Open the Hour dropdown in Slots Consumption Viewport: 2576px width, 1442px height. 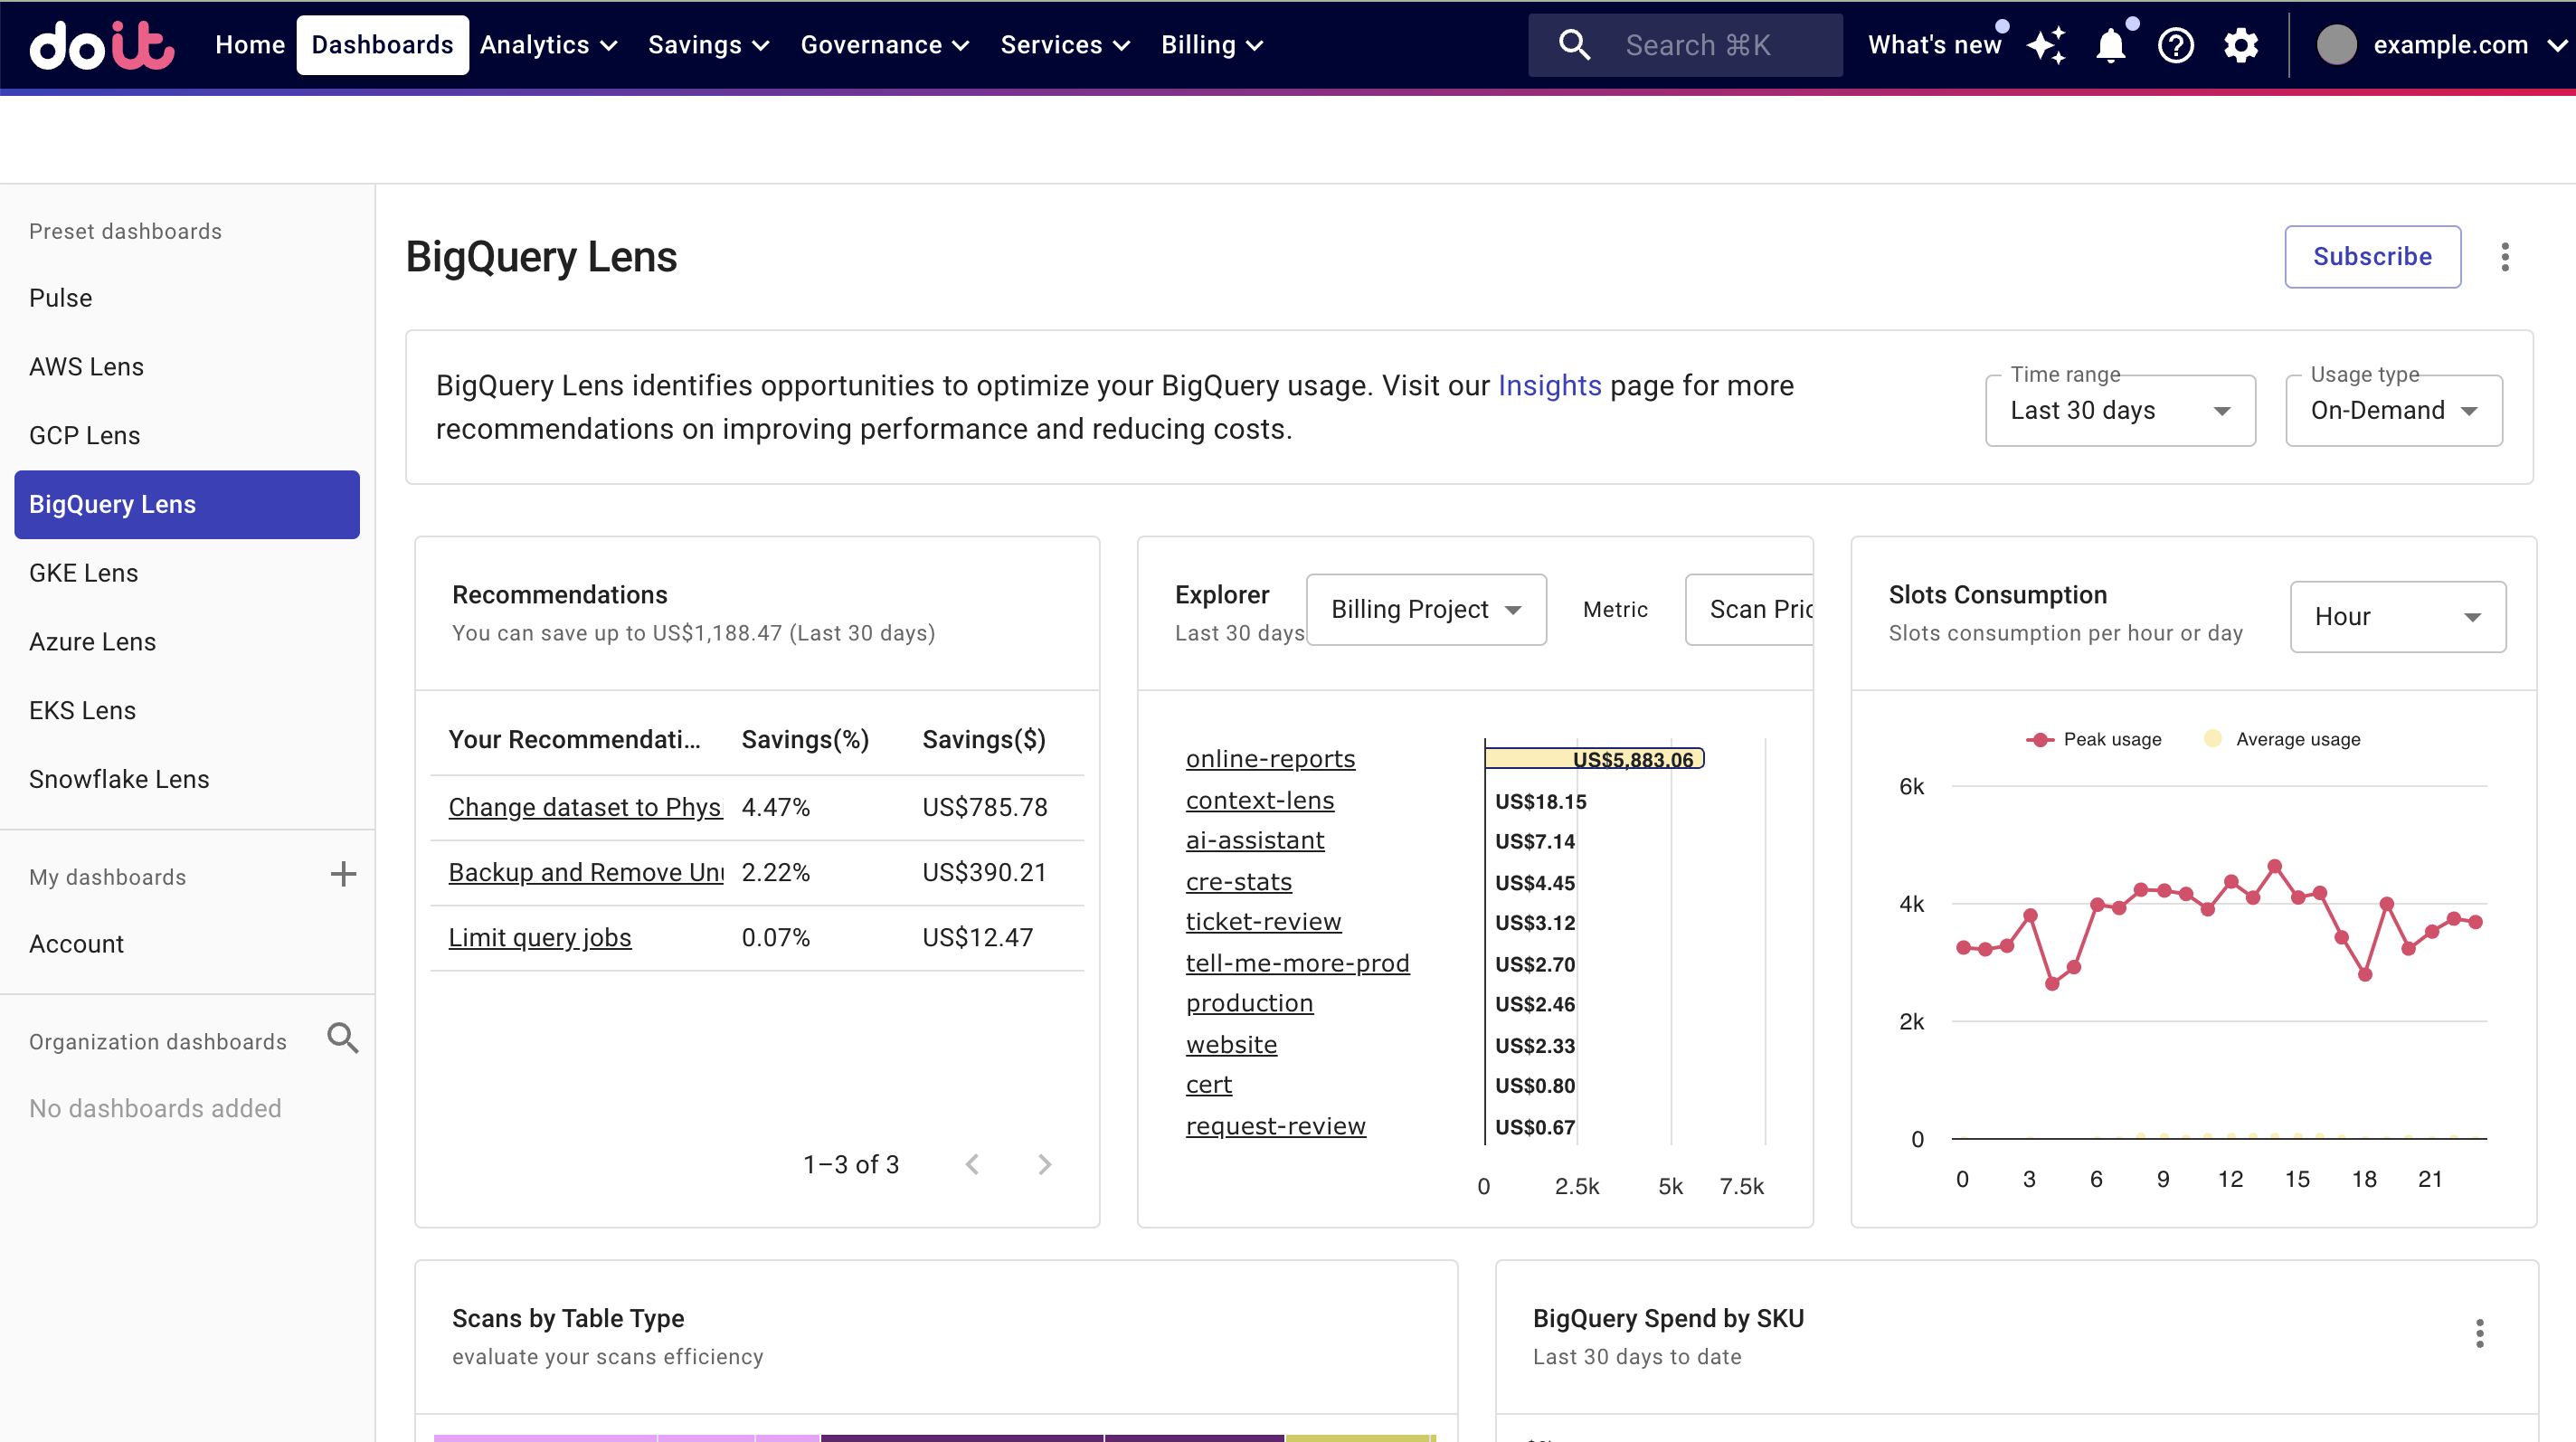2397,616
